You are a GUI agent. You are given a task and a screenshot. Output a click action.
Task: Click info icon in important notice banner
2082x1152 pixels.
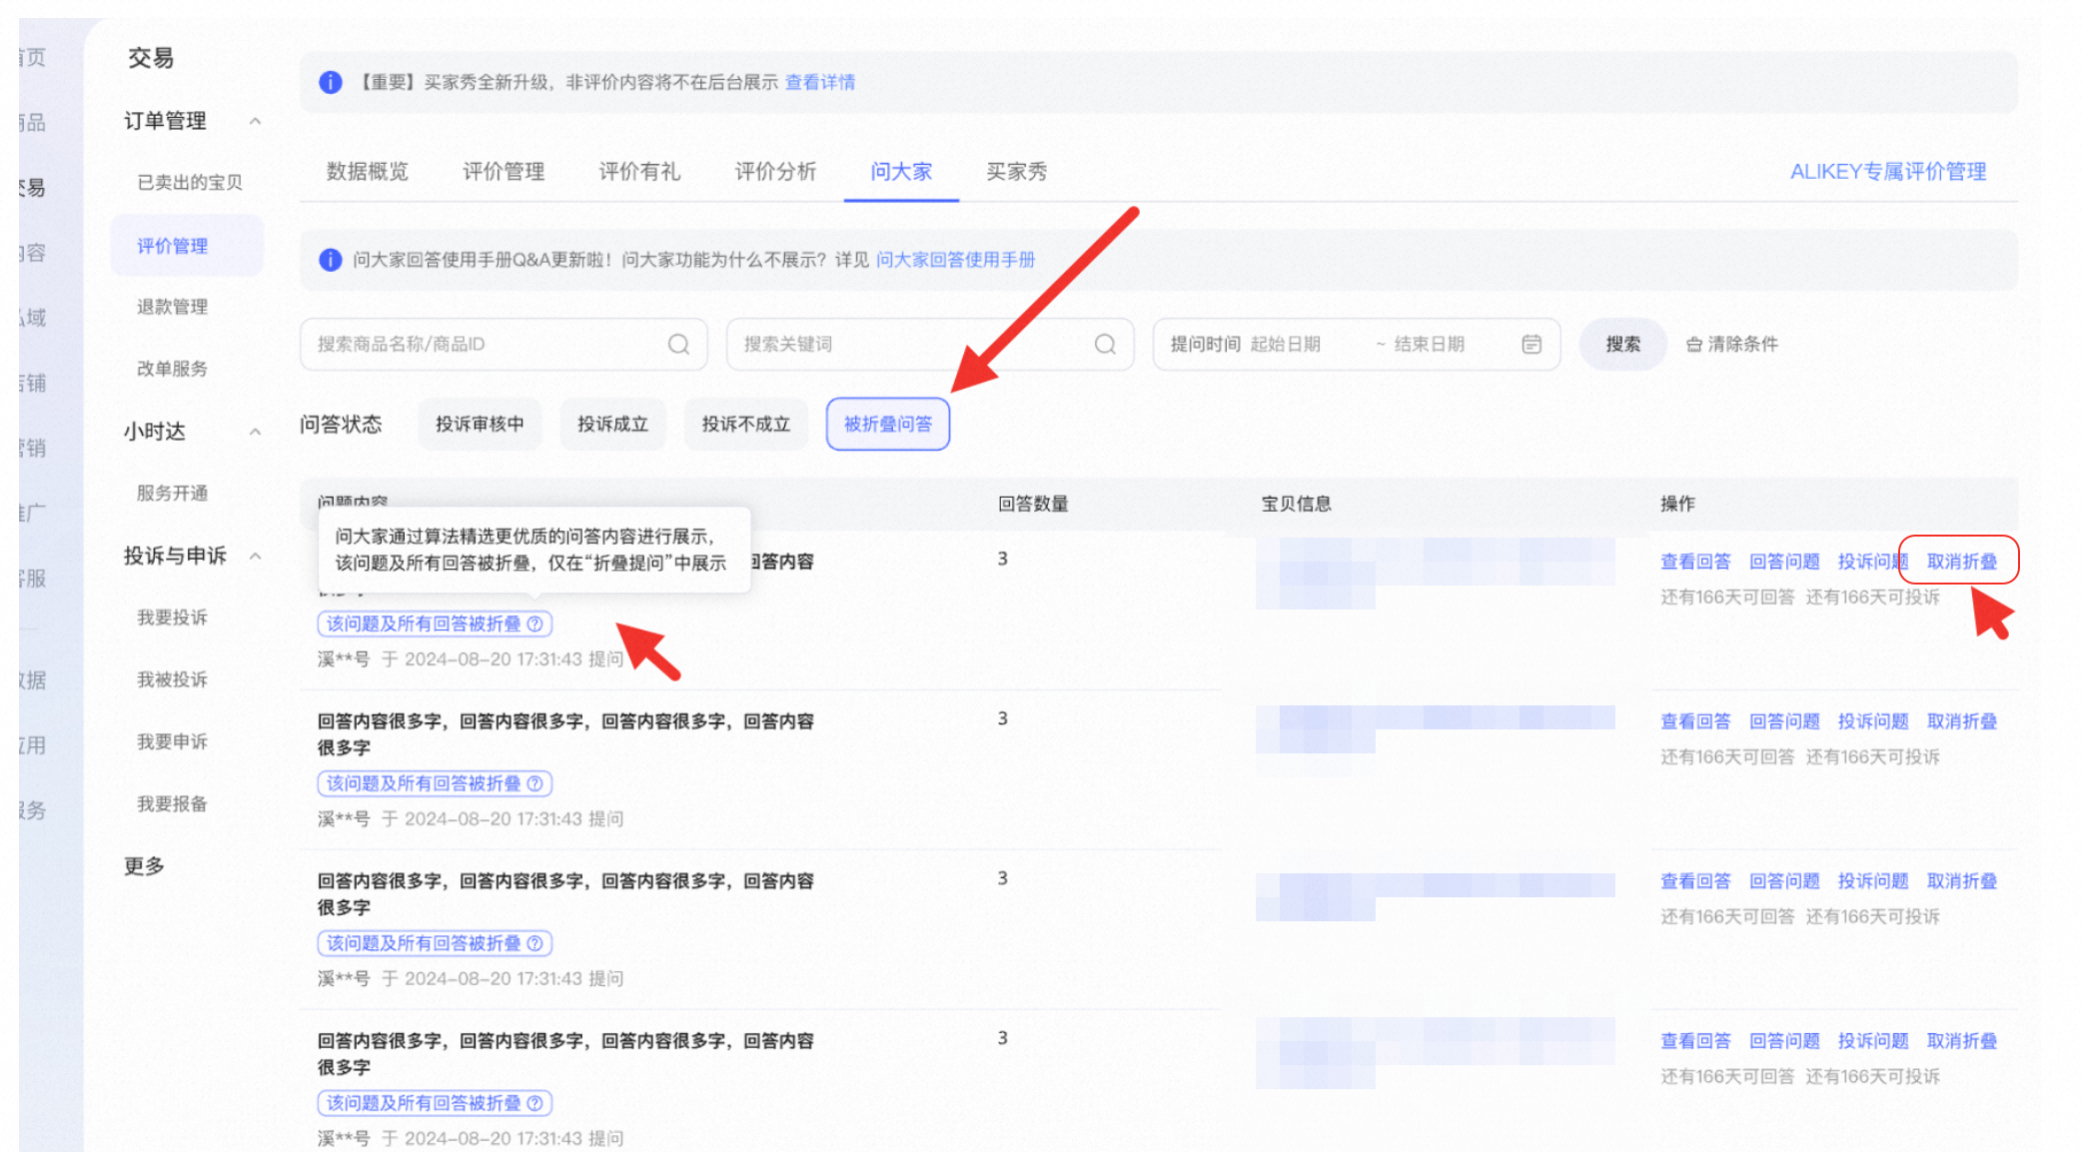coord(330,82)
